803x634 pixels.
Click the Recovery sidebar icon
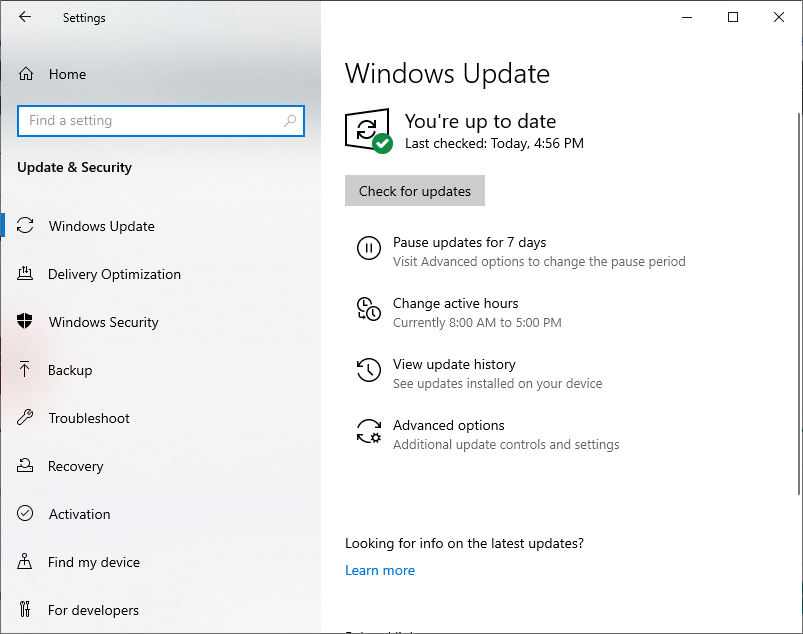(25, 466)
